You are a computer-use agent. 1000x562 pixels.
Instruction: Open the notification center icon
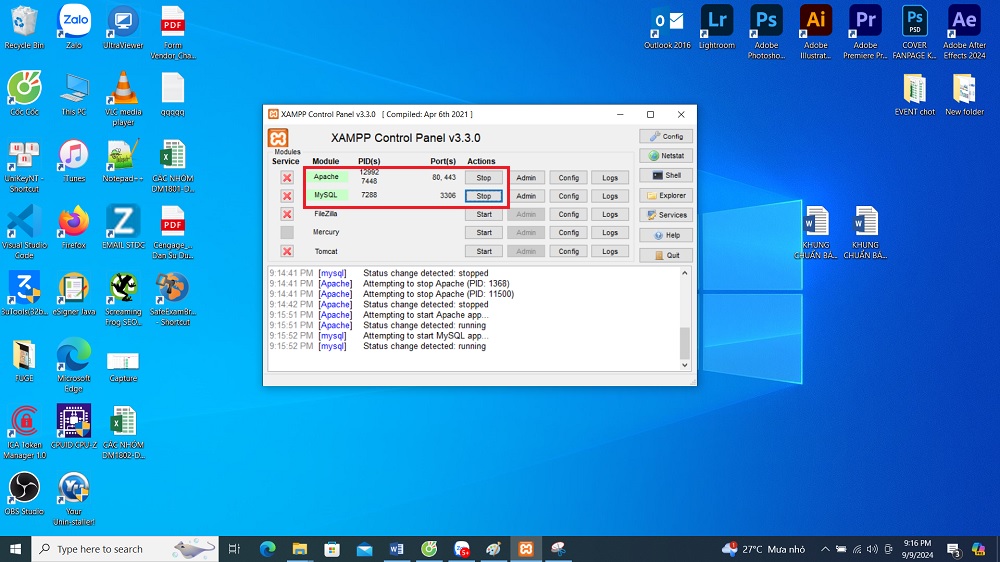tap(954, 549)
